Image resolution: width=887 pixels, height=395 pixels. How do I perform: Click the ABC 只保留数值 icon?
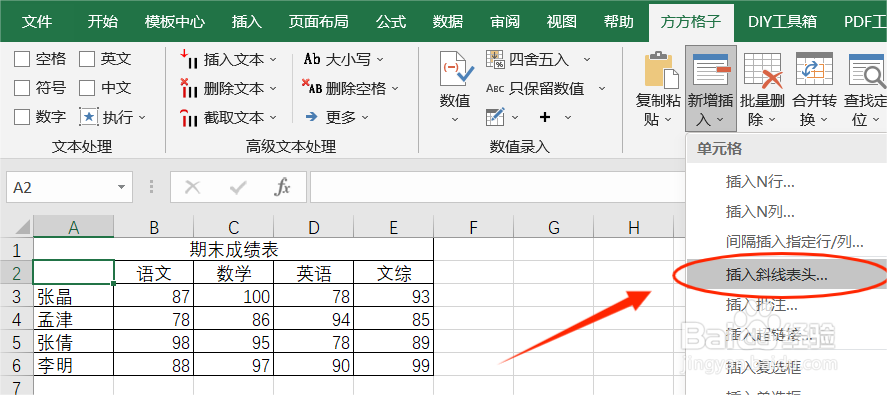(x=495, y=88)
